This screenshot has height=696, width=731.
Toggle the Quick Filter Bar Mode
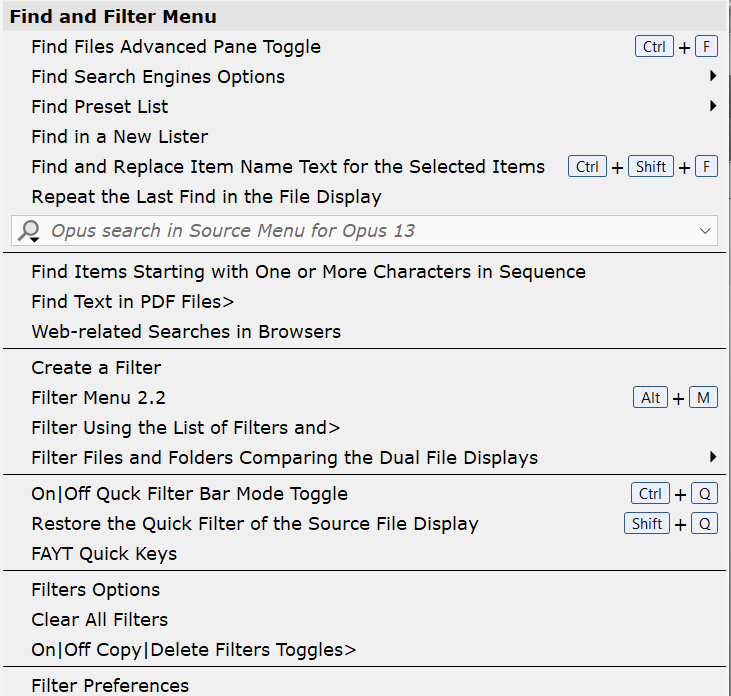click(x=190, y=494)
